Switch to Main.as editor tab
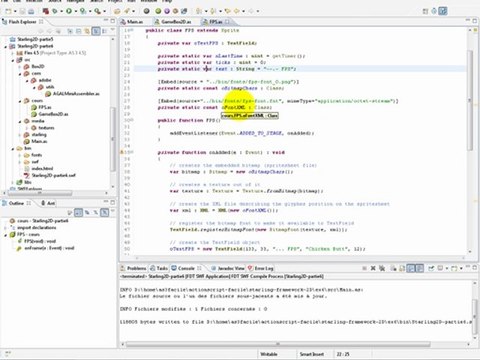This screenshot has width=480, height=360. pyautogui.click(x=132, y=22)
